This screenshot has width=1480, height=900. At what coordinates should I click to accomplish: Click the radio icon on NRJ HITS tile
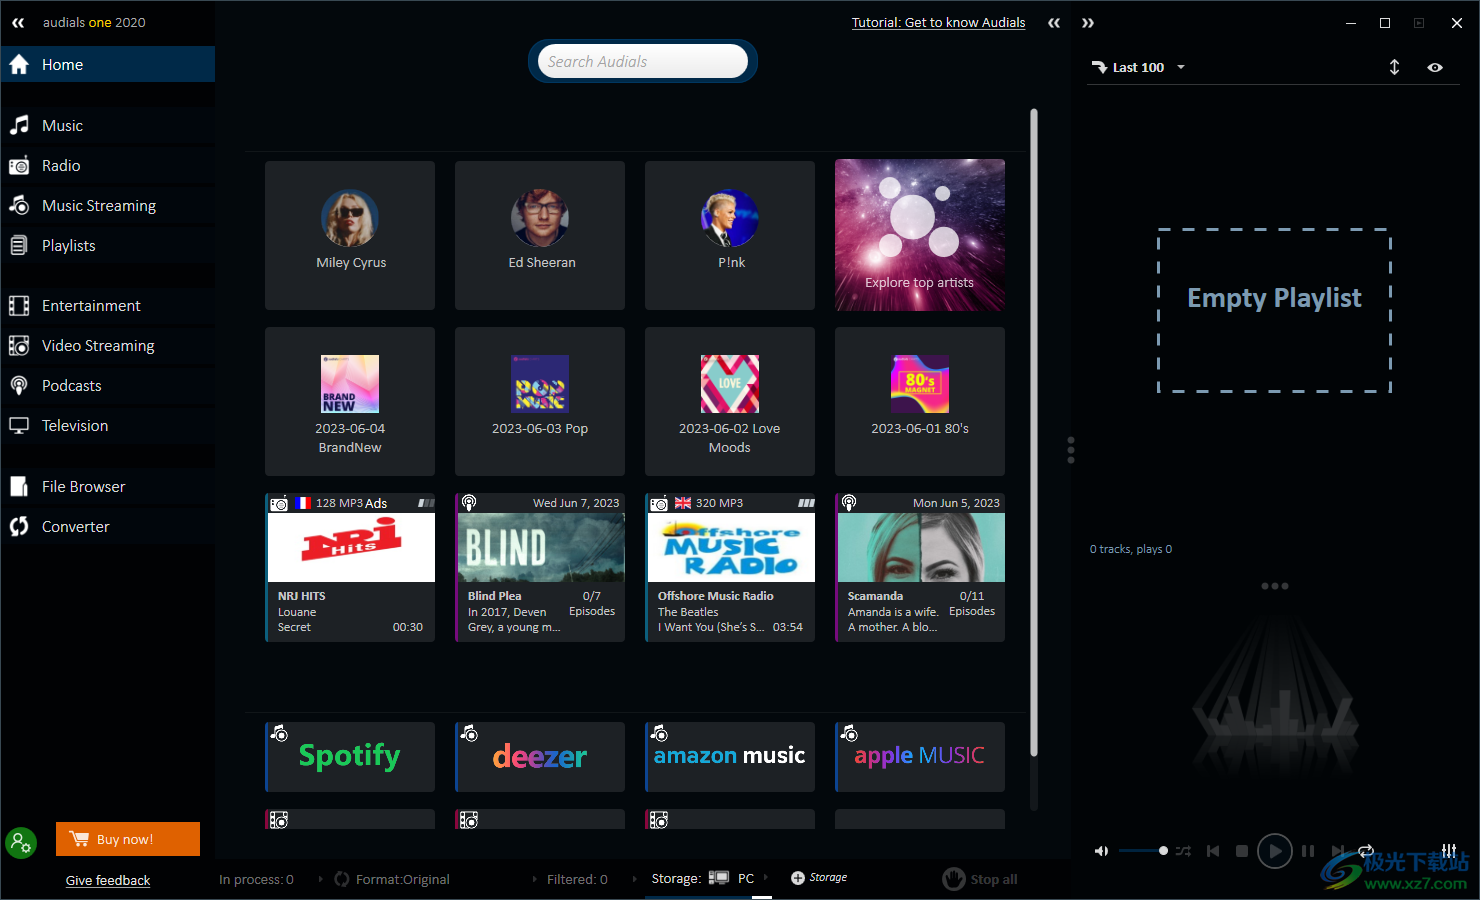[279, 503]
